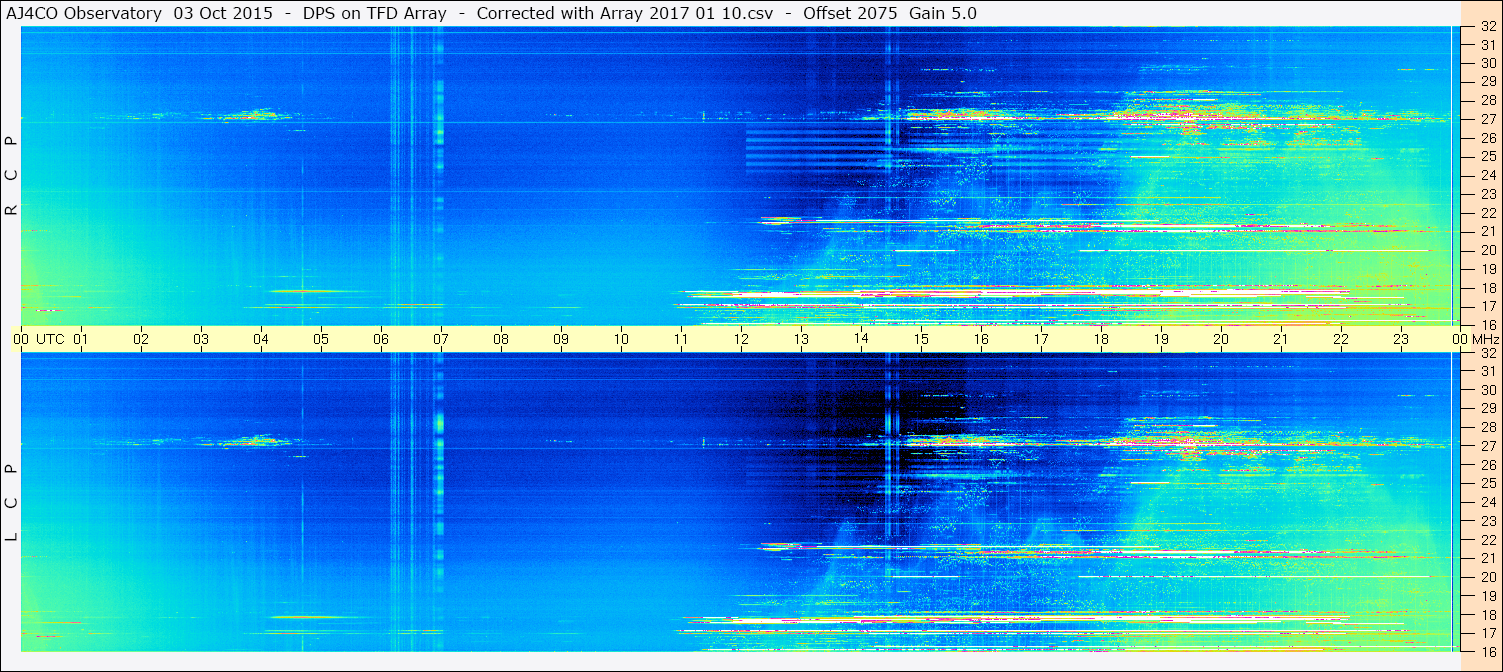Select the 10 hour marker on time axis
Screen dimensions: 1503x672
[x=621, y=339]
